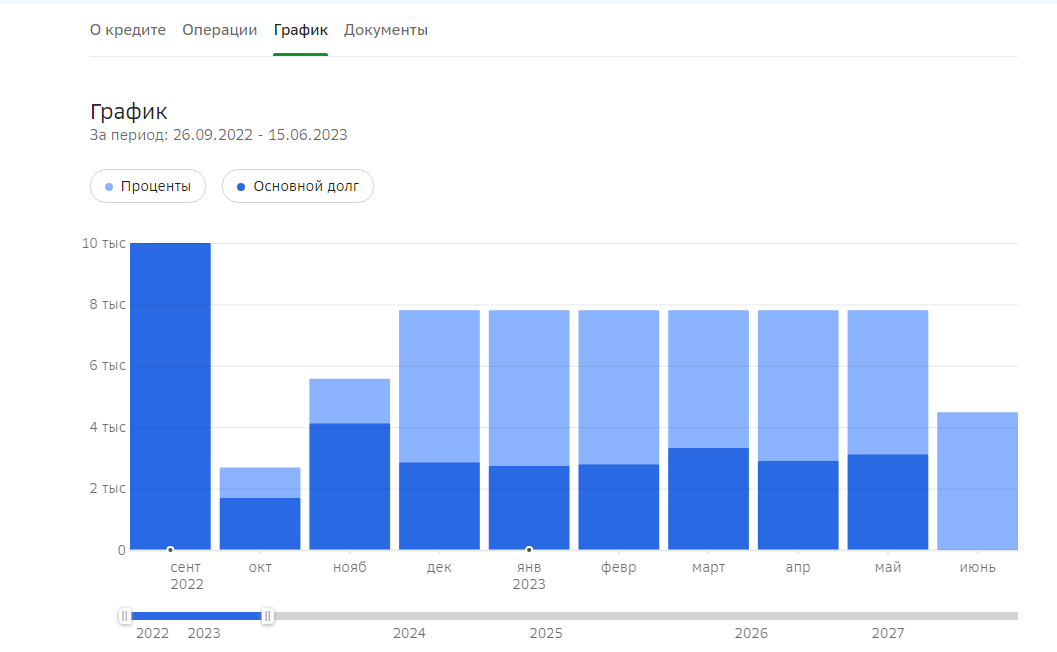Click the апр axis label

[798, 567]
